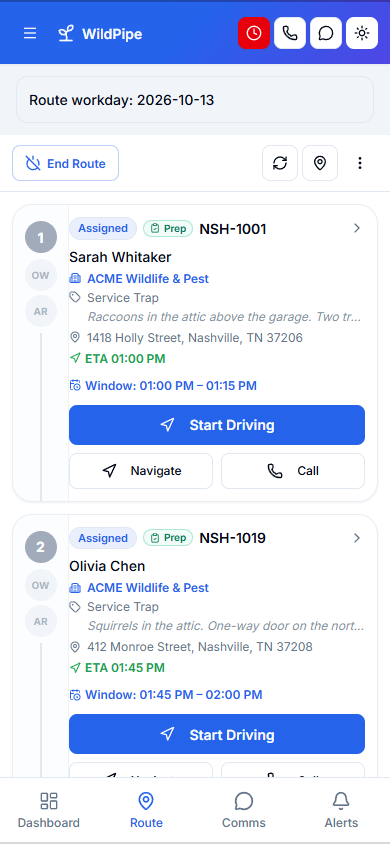Call Sarah Whitaker

pos(293,471)
